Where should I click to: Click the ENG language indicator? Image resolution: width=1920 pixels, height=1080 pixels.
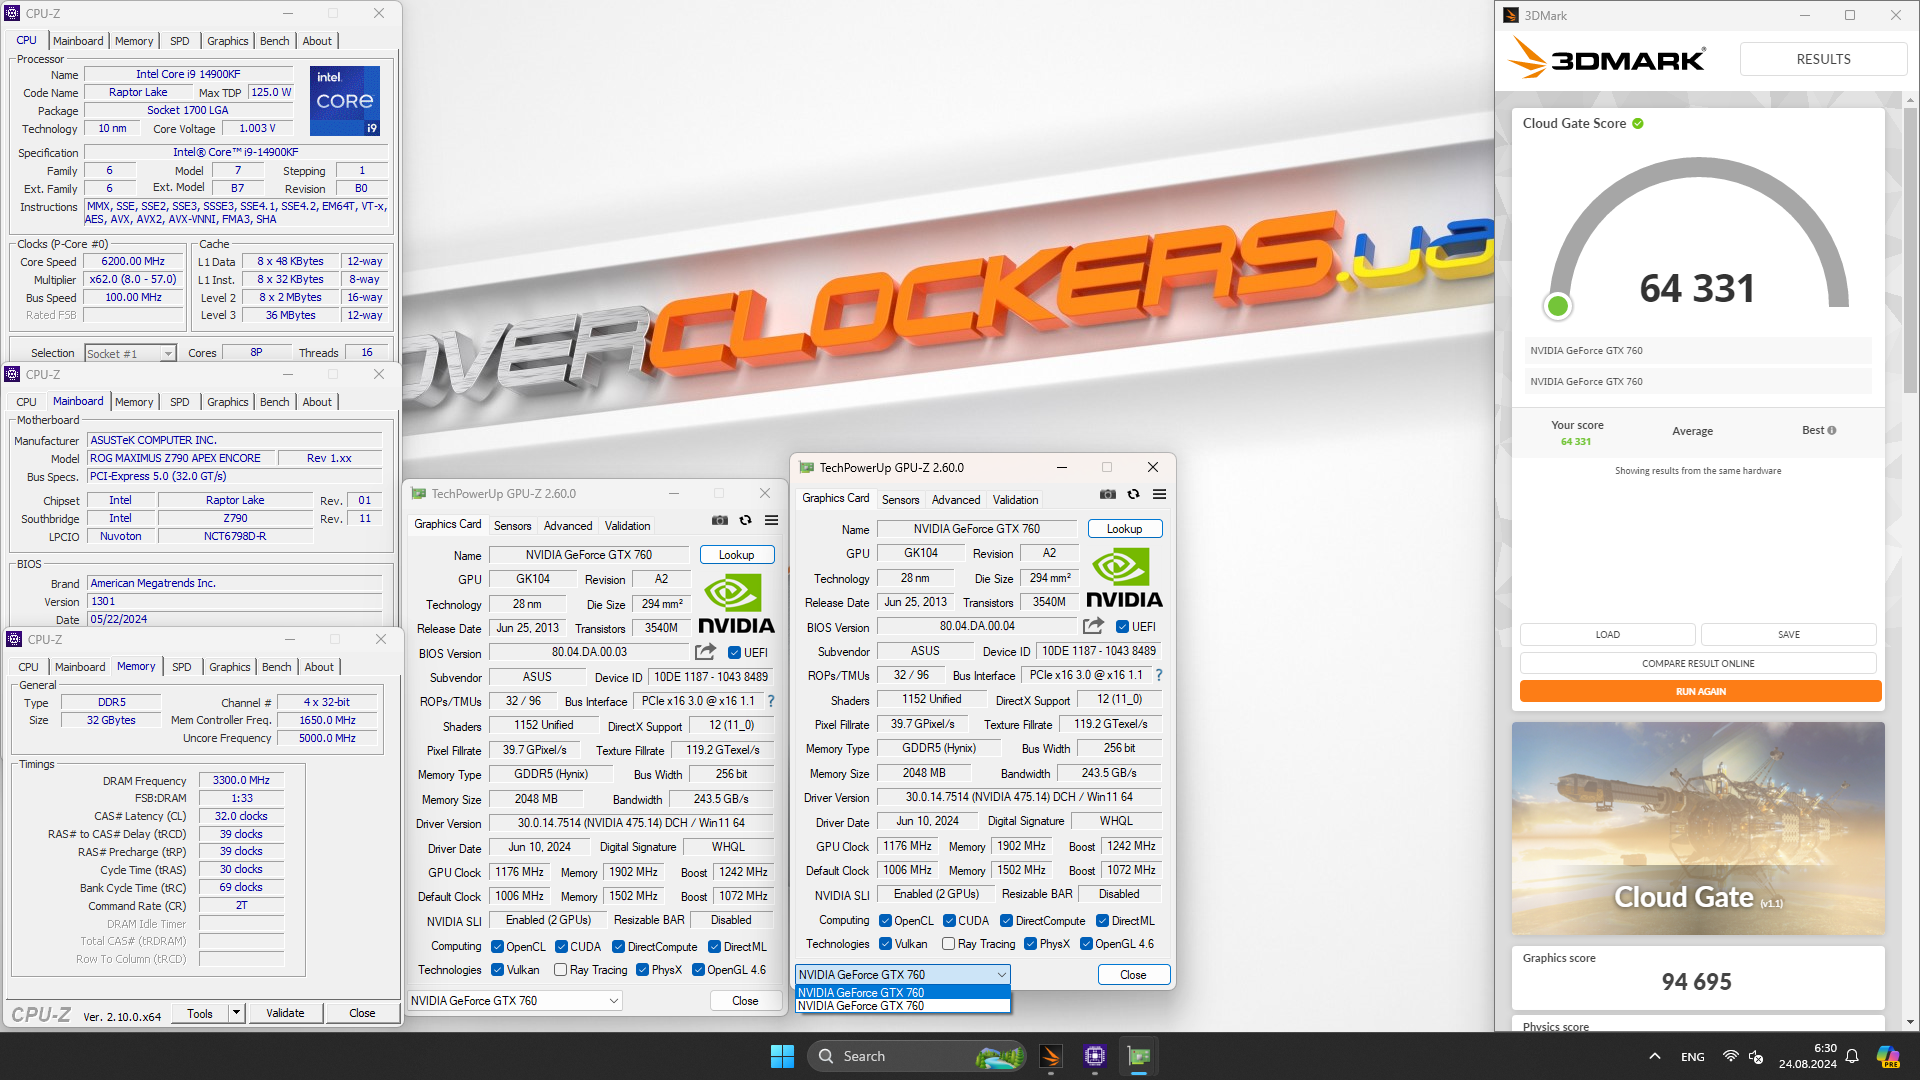point(1693,1057)
